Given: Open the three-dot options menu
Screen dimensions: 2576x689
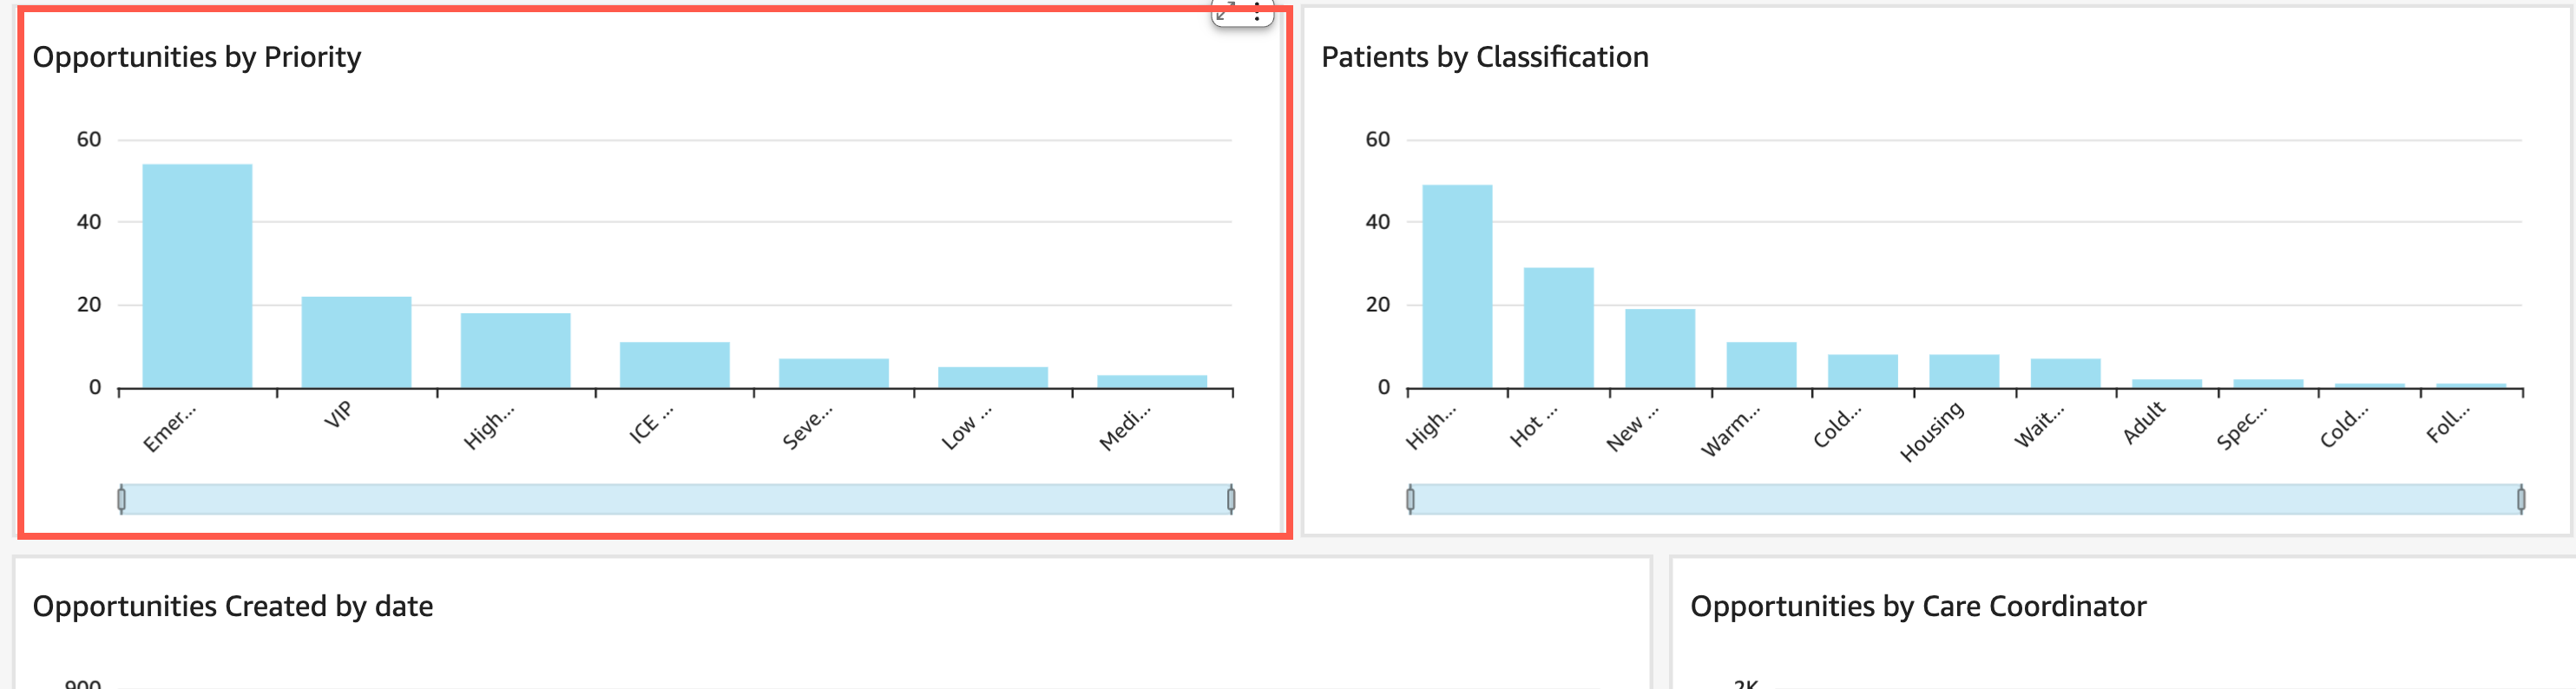Looking at the screenshot, I should 1257,12.
